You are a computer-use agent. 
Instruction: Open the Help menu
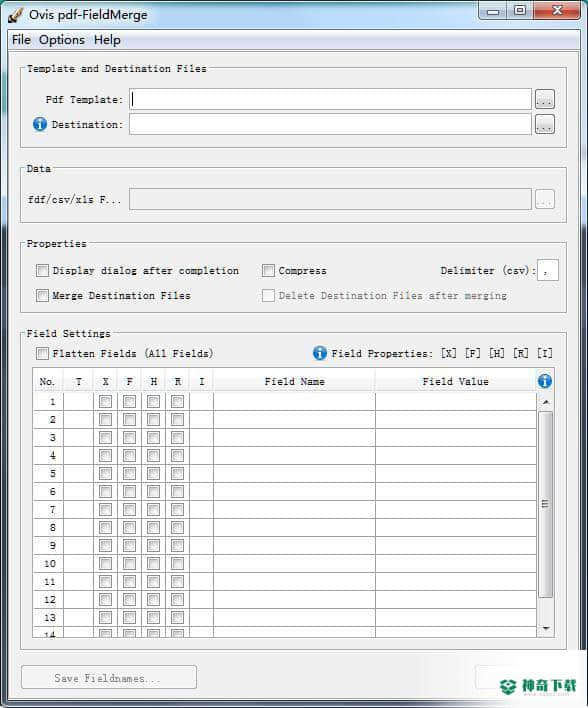coord(107,40)
